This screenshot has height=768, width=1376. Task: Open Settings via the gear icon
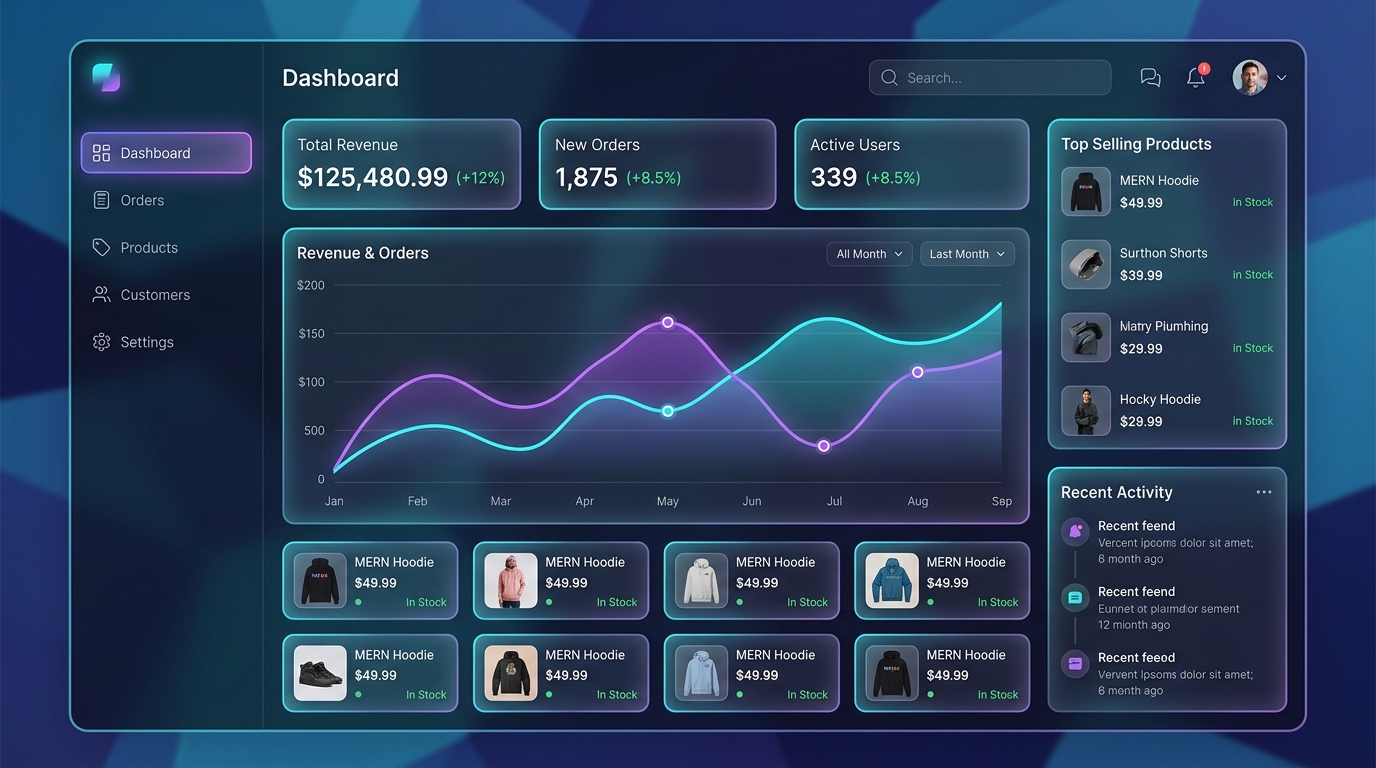coord(101,342)
